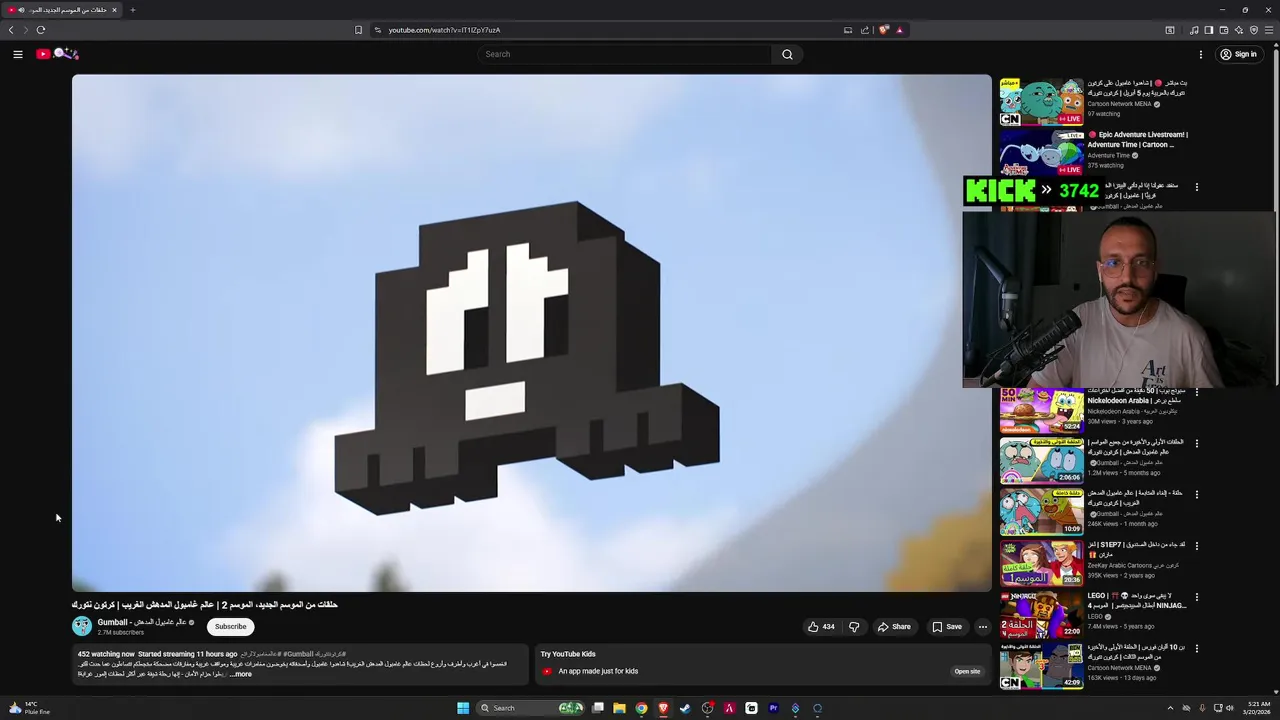Click Open site for YouTube Kids
The height and width of the screenshot is (720, 1280).
click(x=967, y=671)
